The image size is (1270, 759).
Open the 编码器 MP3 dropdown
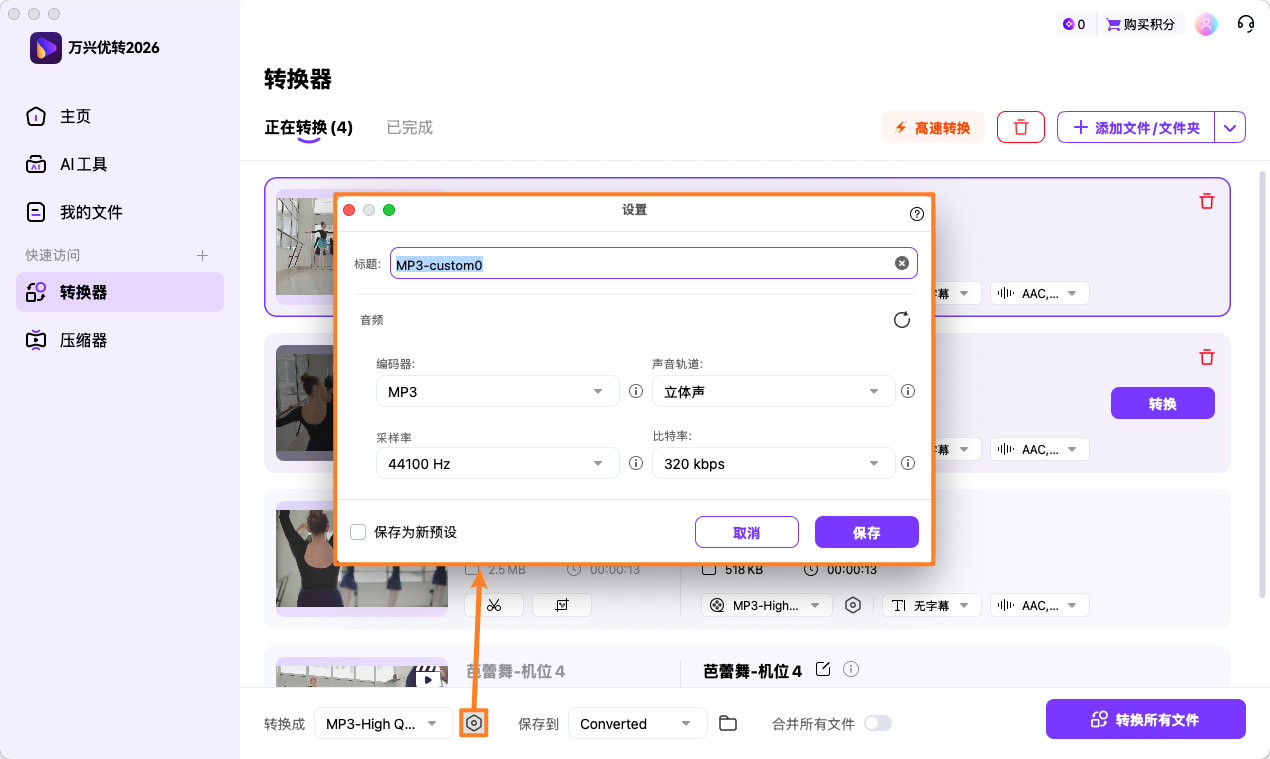tap(497, 391)
